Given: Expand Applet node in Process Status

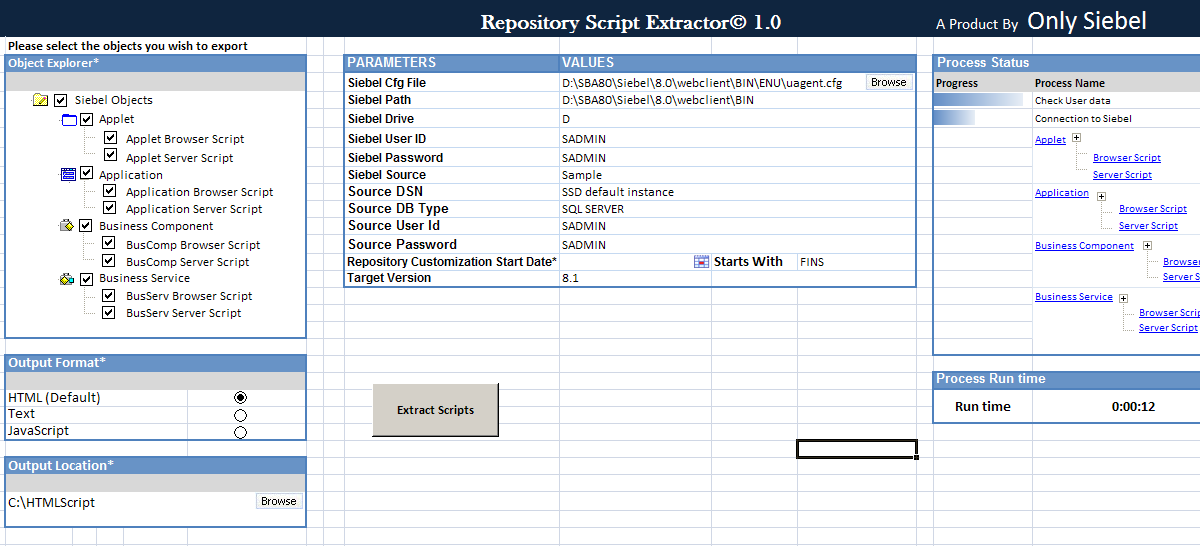Looking at the screenshot, I should (1076, 139).
